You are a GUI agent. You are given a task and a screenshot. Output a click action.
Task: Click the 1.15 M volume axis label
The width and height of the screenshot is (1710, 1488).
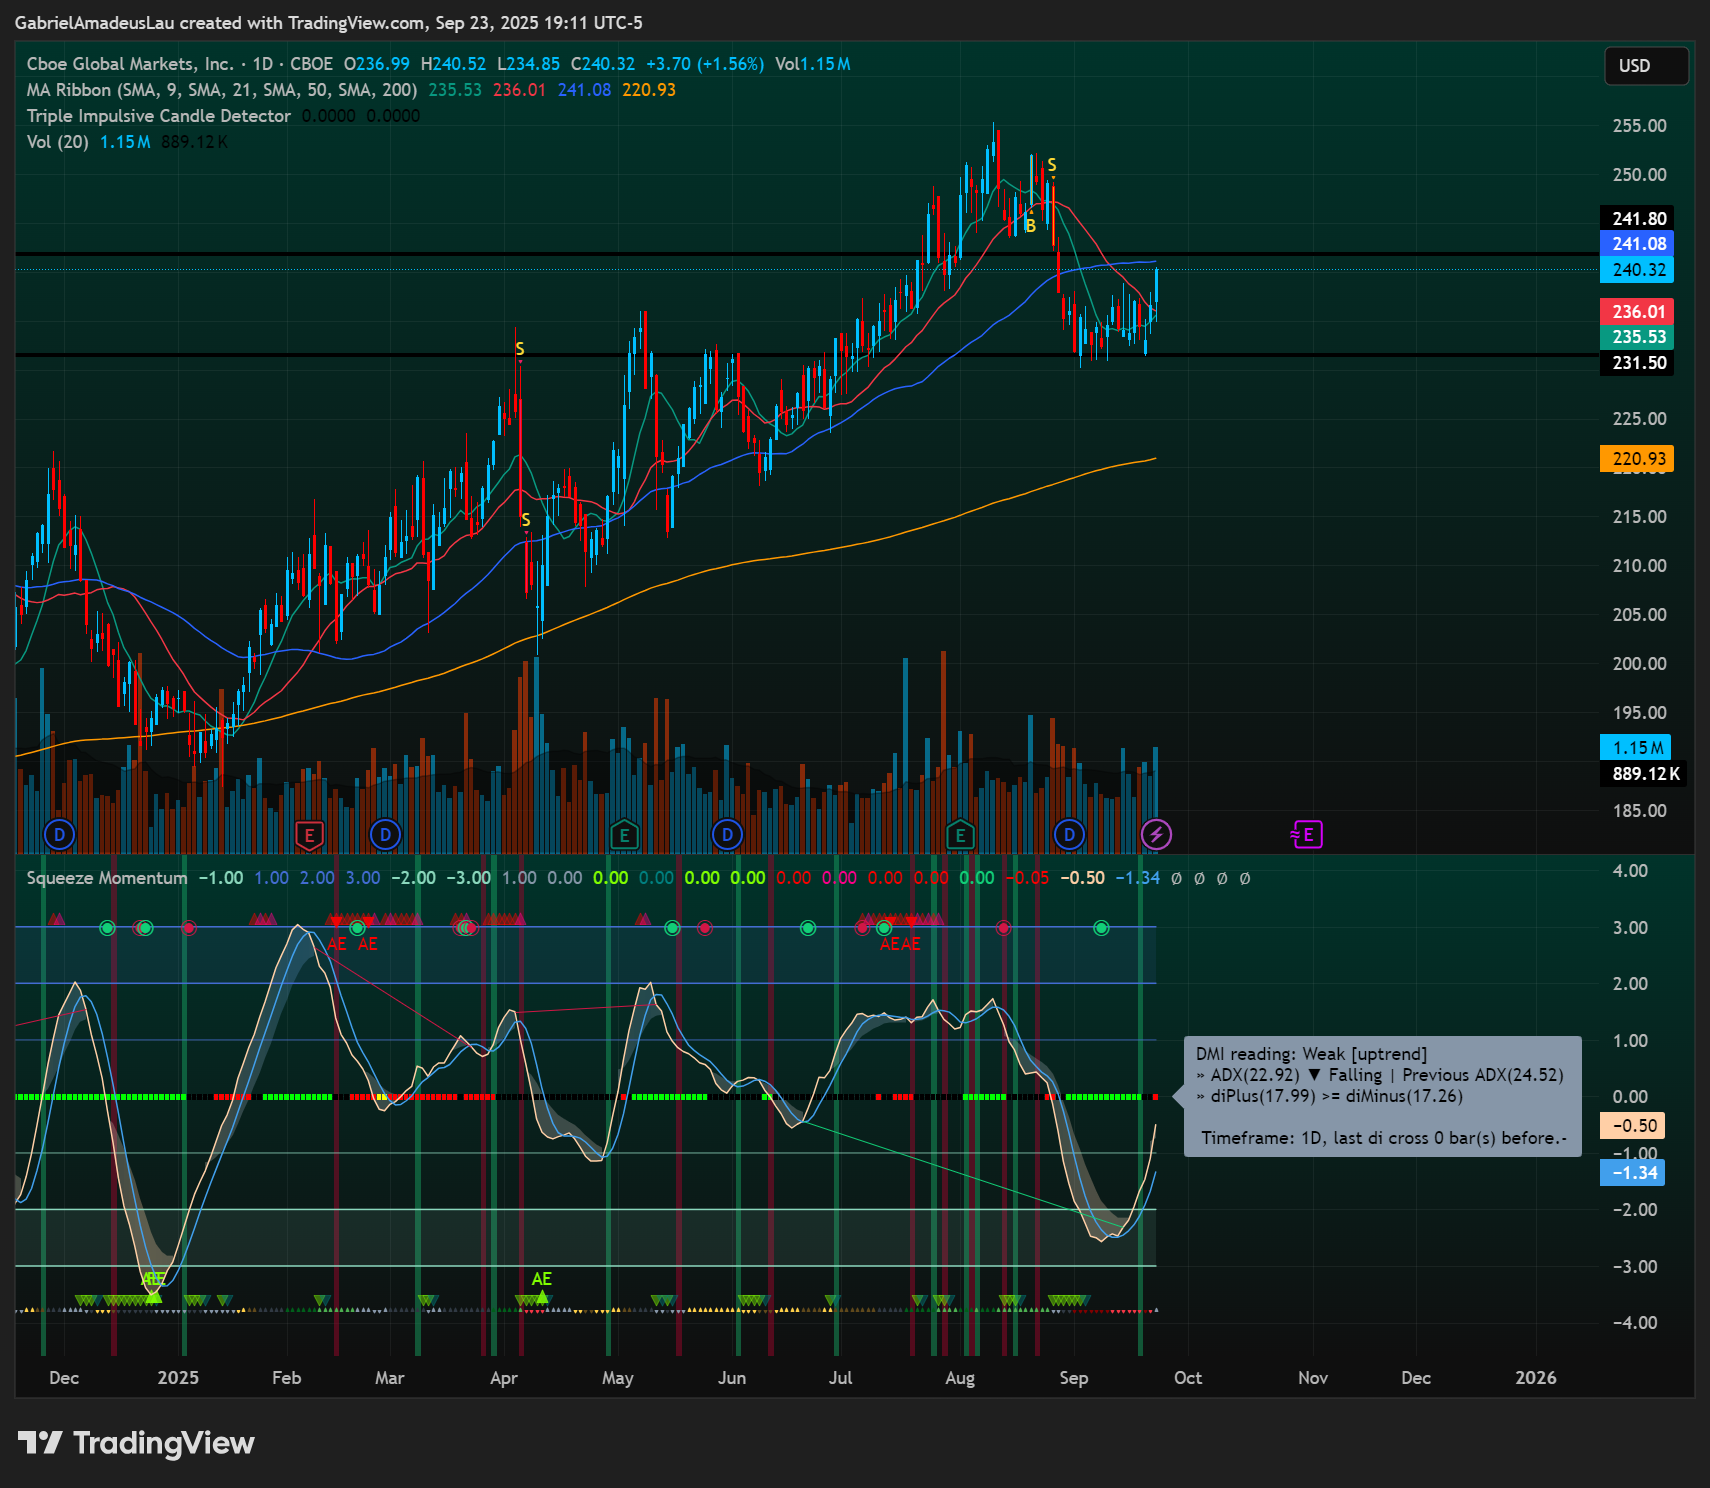(1636, 748)
